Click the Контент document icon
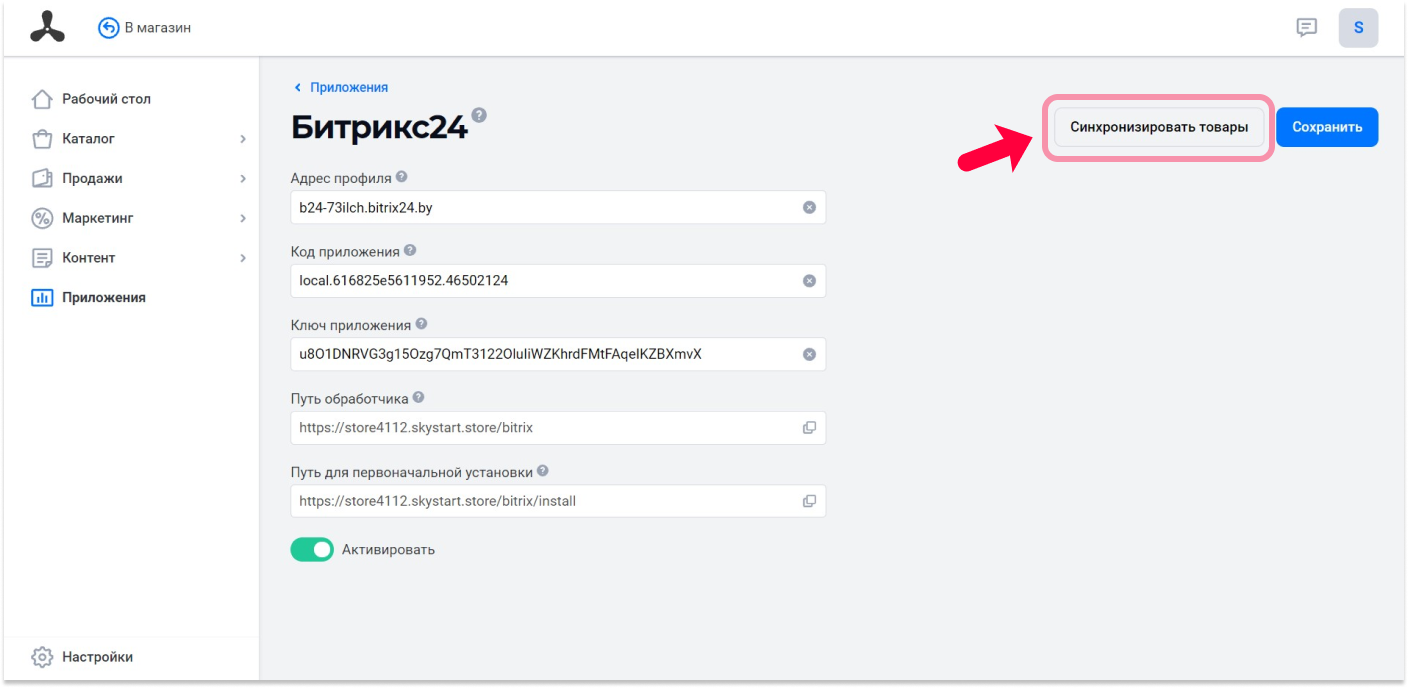Screen dimensions: 1408x688 point(42,258)
